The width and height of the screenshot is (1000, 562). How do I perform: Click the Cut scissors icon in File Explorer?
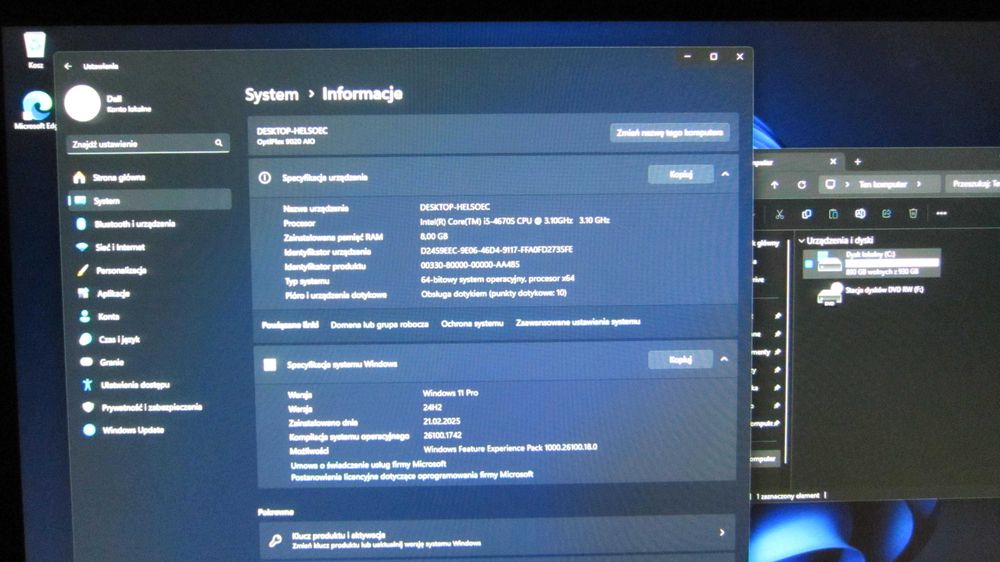pyautogui.click(x=779, y=214)
